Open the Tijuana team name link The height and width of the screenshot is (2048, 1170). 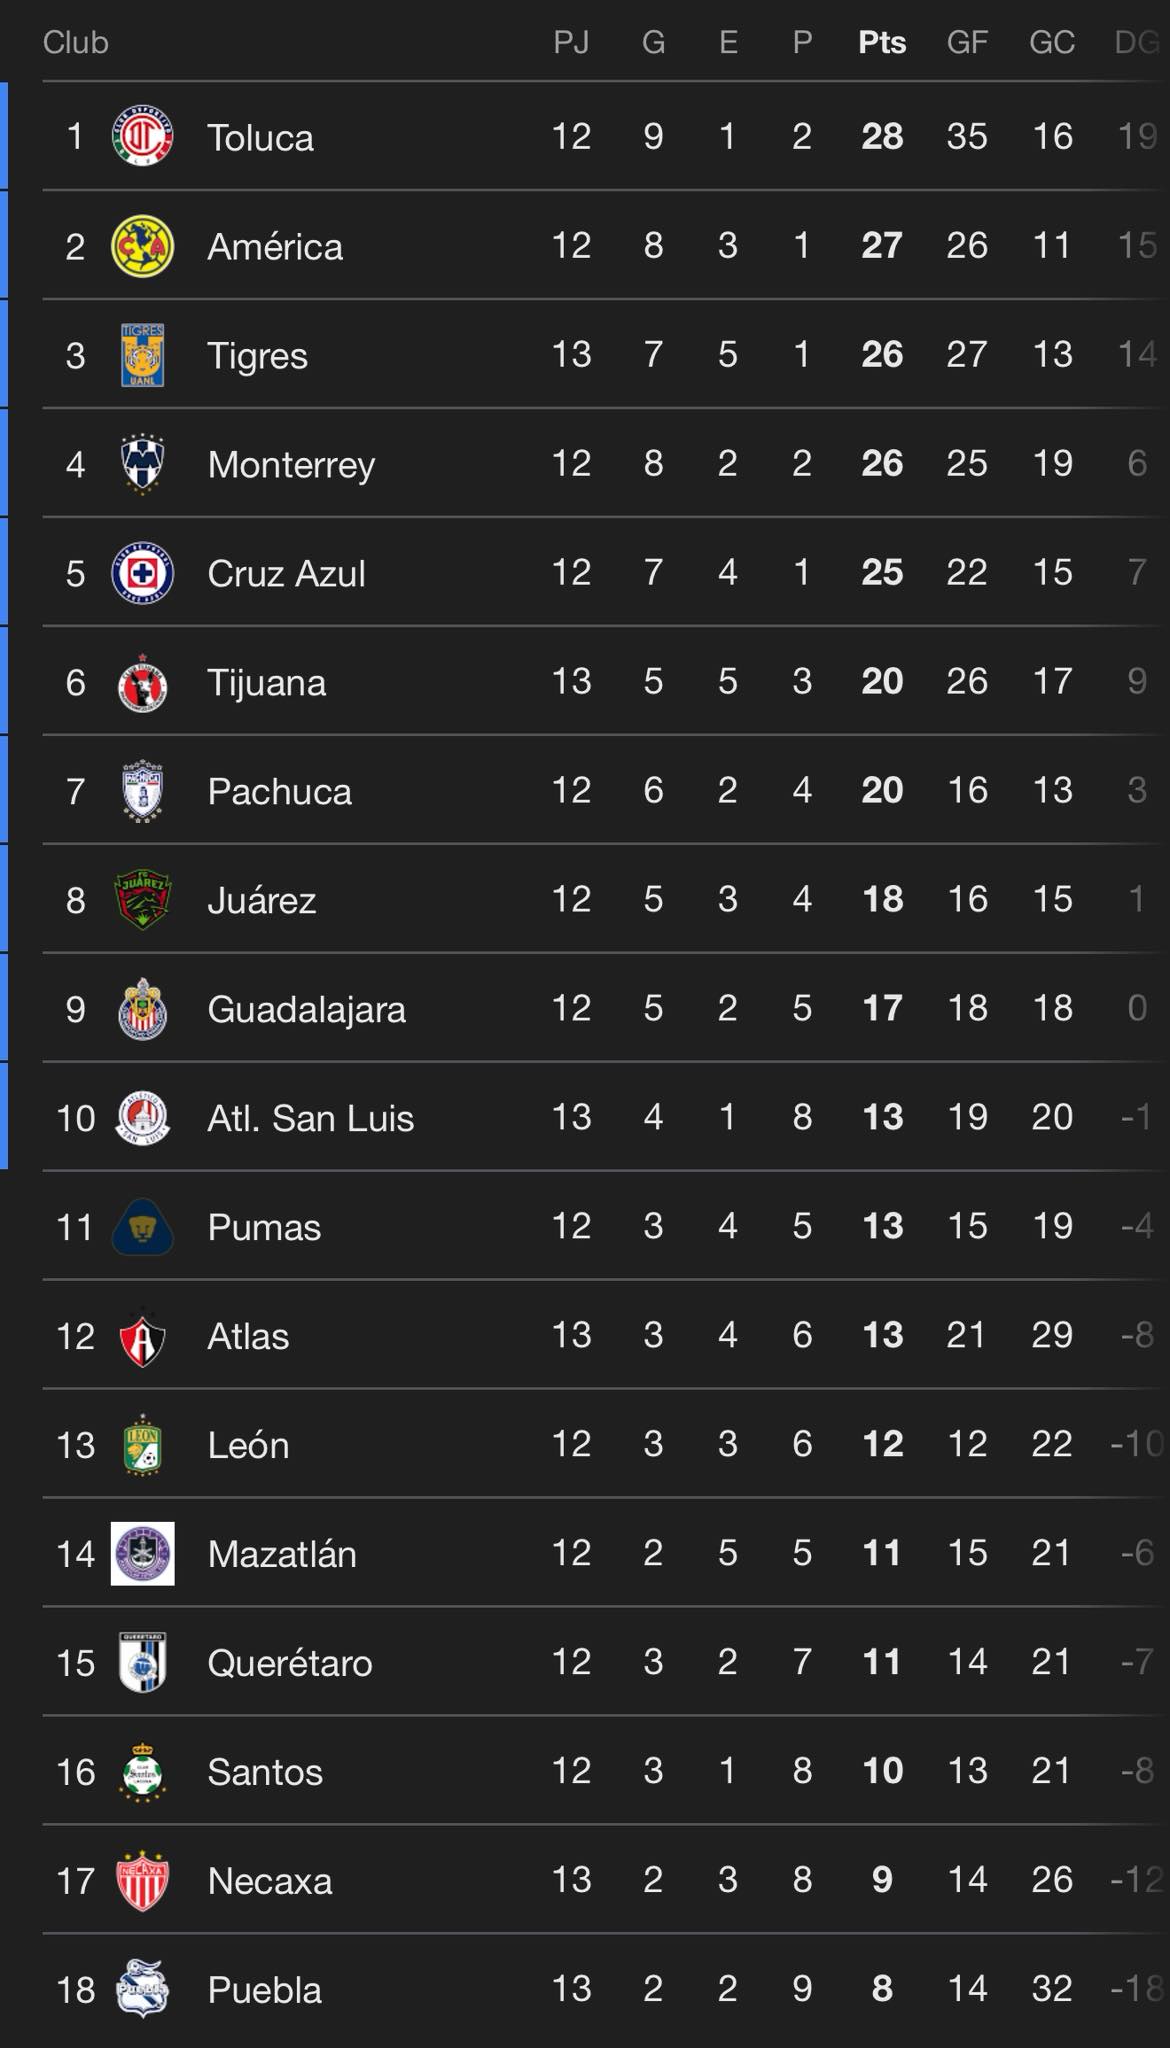(x=266, y=683)
